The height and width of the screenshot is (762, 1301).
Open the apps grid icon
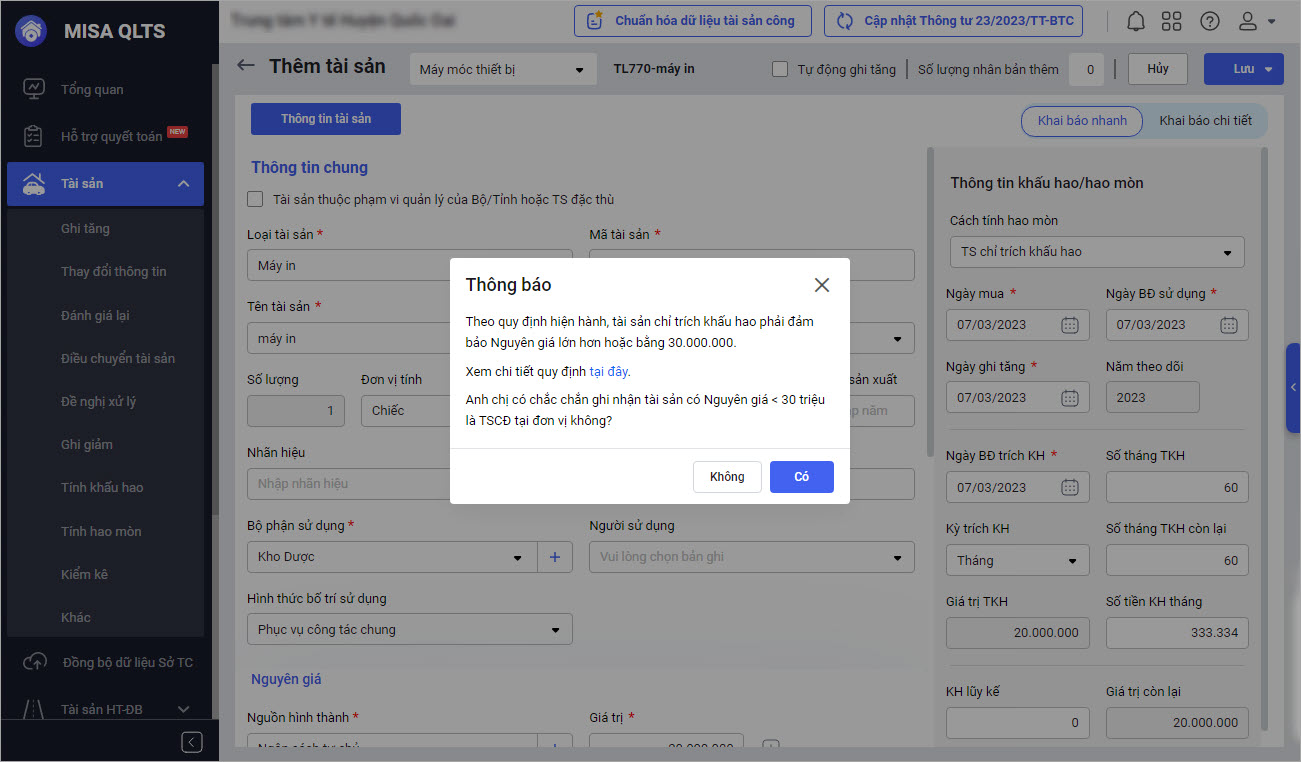coord(1172,21)
